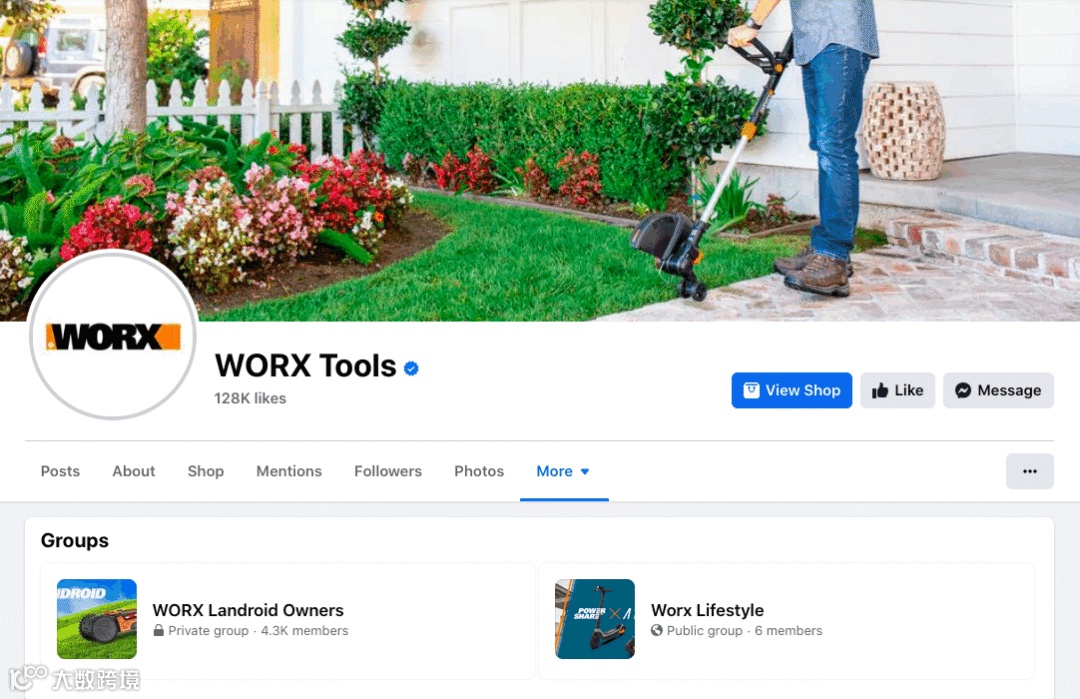The image size is (1080, 699).
Task: Click the globe icon for Worx Lifestyle
Action: [x=656, y=630]
